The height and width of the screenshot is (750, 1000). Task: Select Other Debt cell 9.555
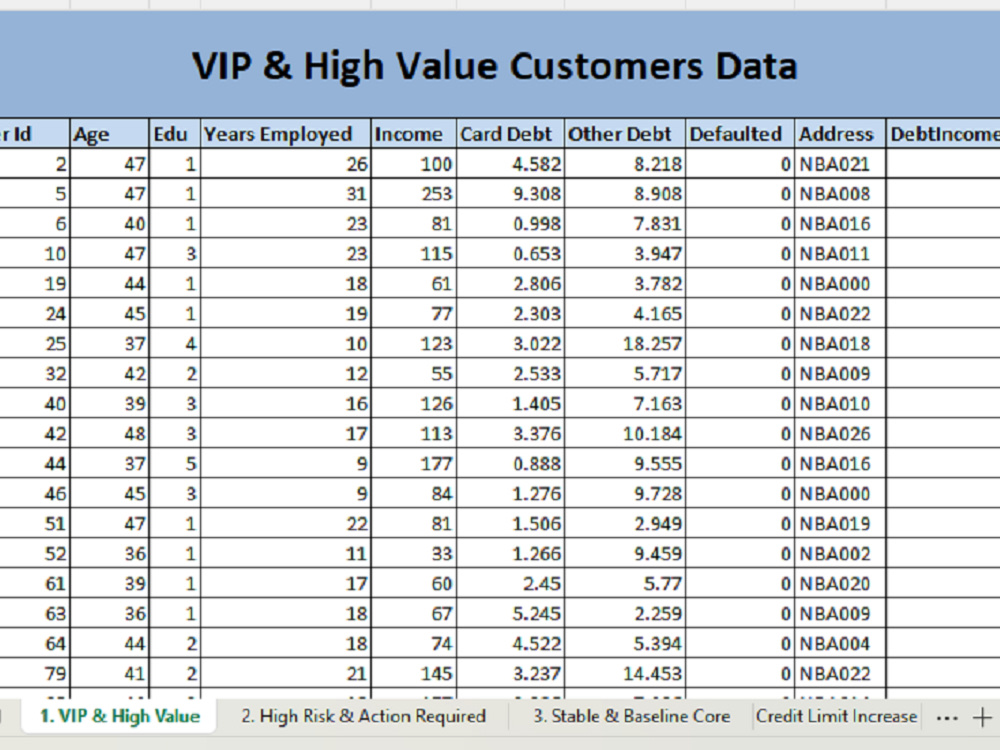[625, 464]
